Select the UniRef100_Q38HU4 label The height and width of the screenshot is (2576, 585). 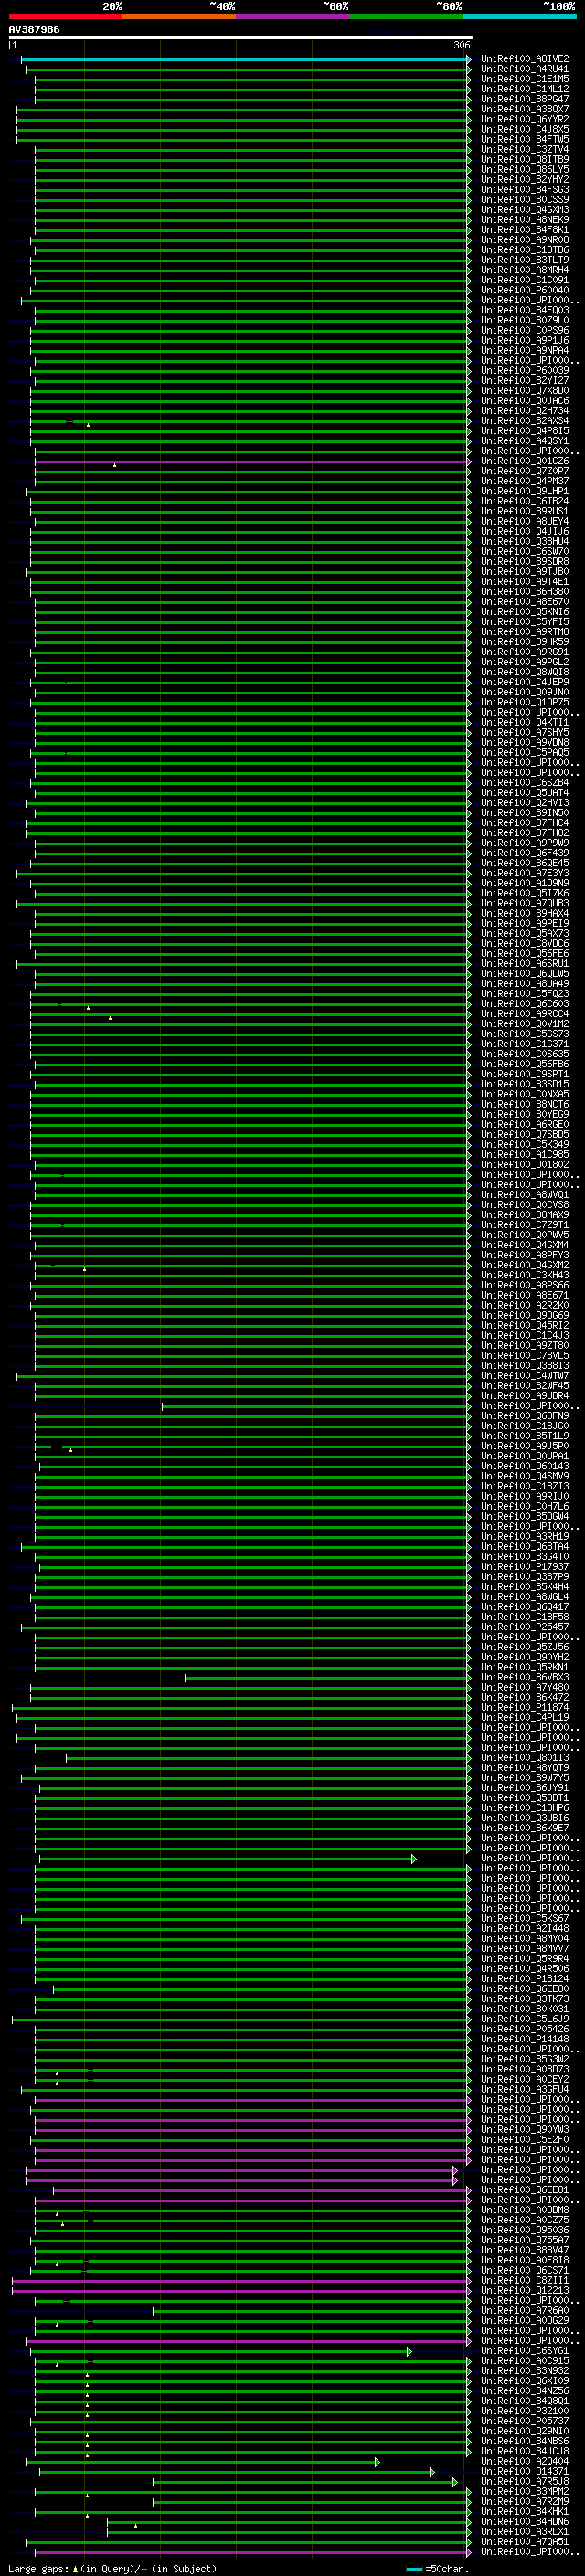(524, 542)
